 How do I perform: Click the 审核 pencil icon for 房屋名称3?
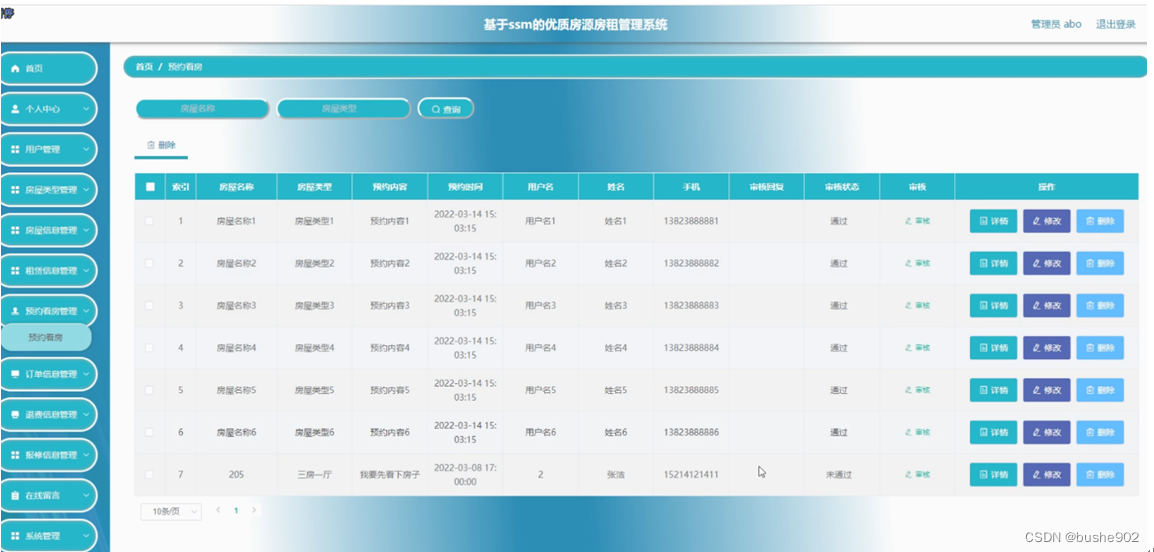[908, 305]
